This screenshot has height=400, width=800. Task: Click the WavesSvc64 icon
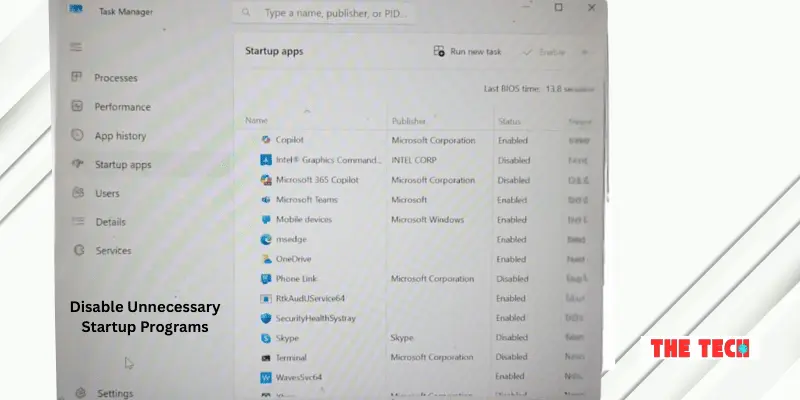(266, 378)
